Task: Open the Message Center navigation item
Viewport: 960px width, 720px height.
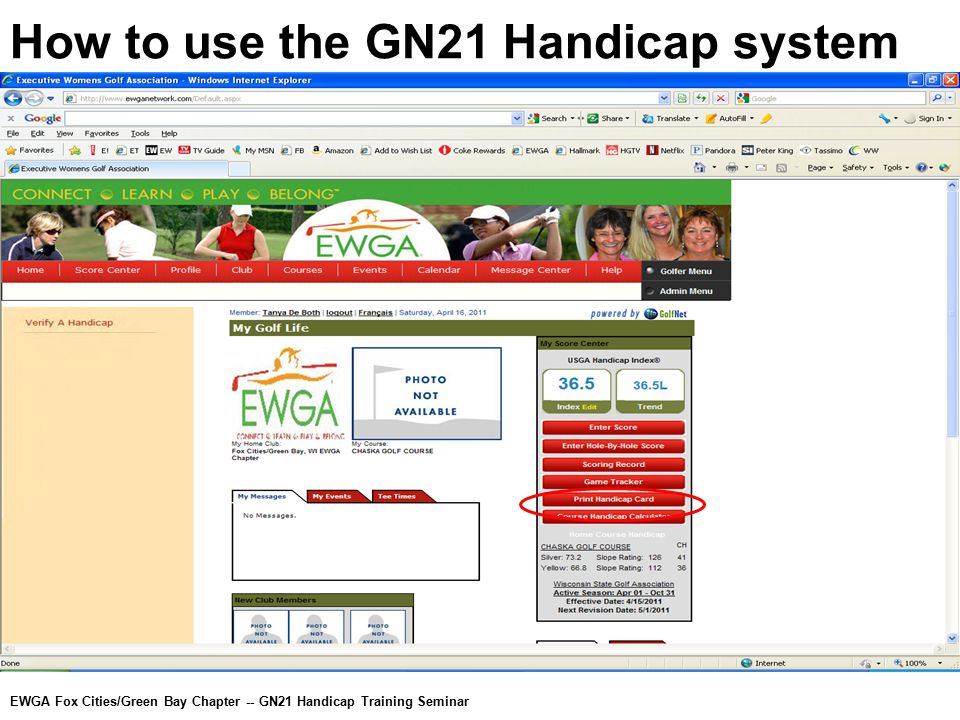Action: pyautogui.click(x=530, y=270)
